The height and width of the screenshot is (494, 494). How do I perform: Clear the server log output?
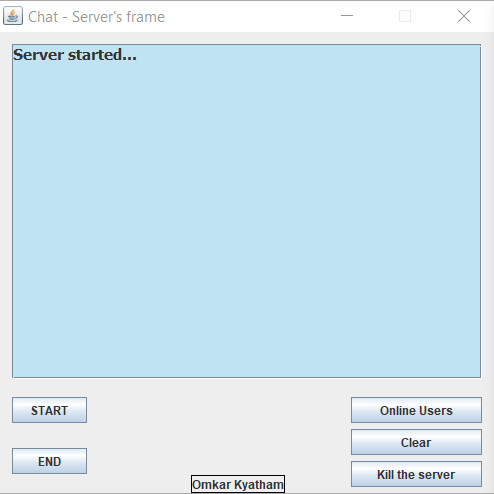416,442
